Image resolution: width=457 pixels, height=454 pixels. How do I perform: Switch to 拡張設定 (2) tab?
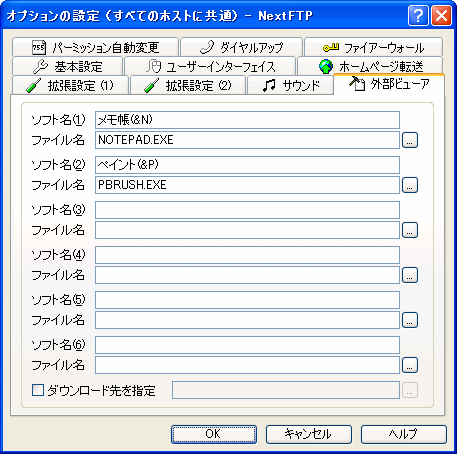pyautogui.click(x=188, y=85)
